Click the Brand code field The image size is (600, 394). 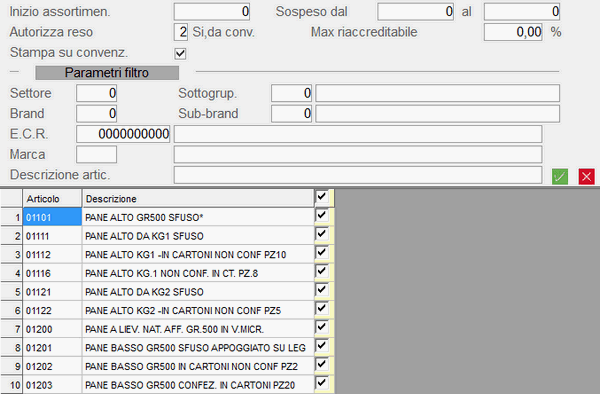coord(96,114)
